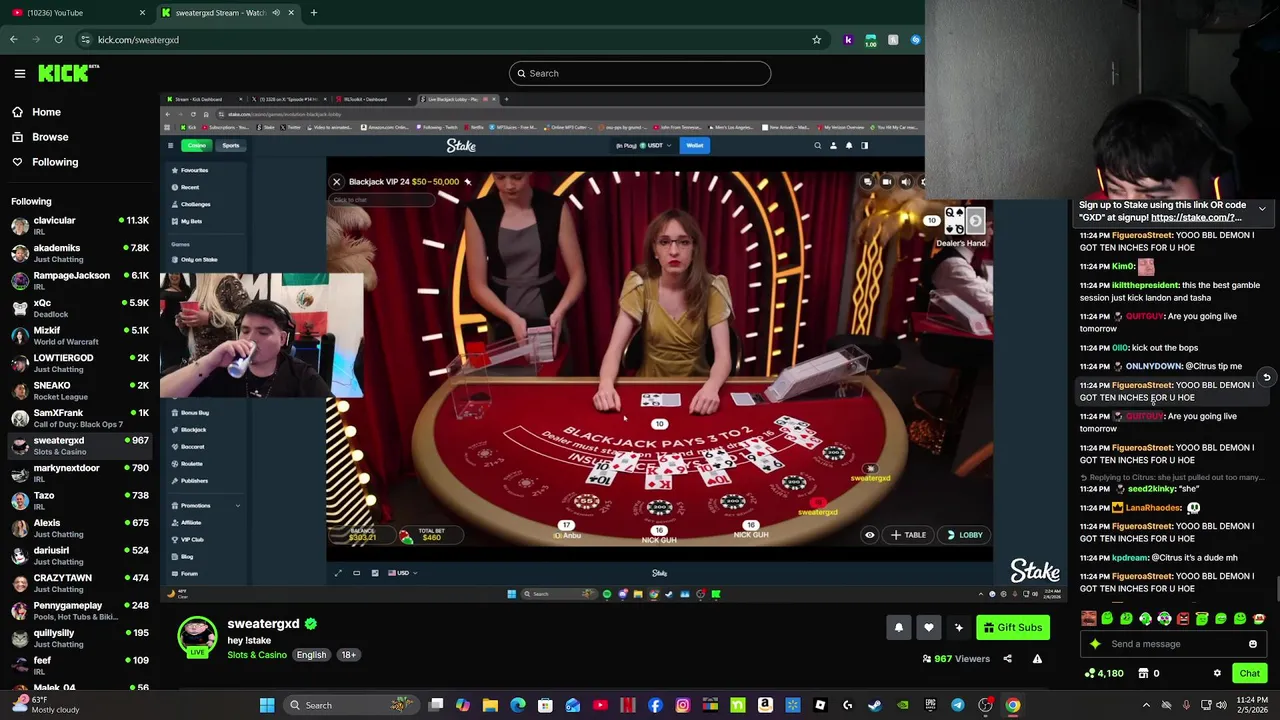This screenshot has width=1280, height=720.
Task: Bookmark this page with star icon
Action: (816, 40)
